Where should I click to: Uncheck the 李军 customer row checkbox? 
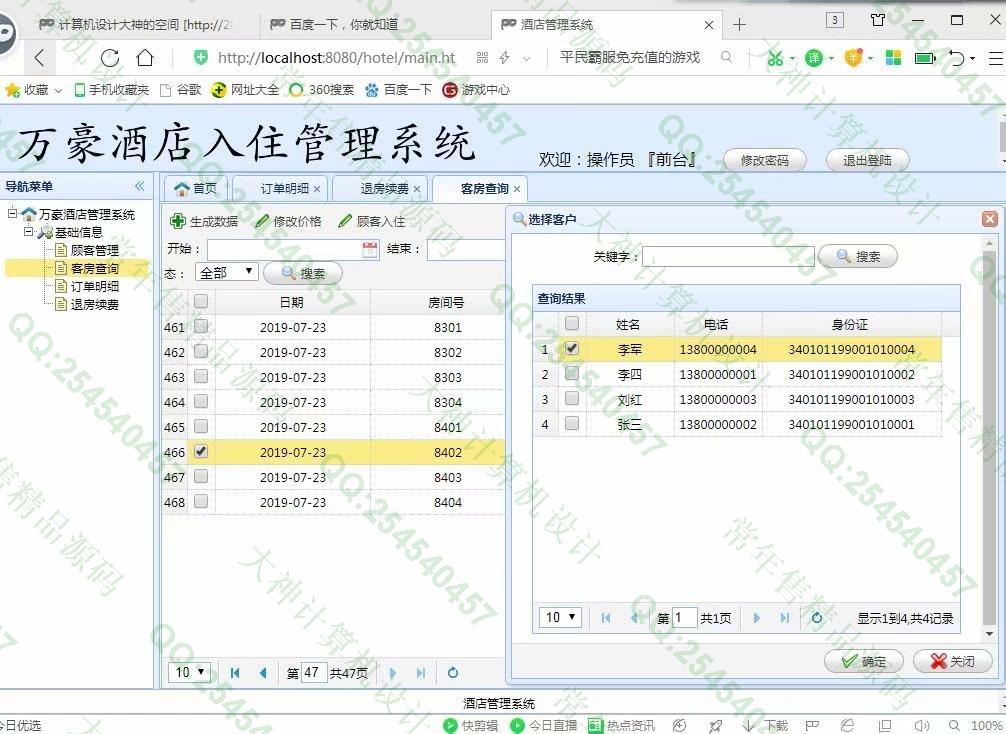[x=572, y=349]
